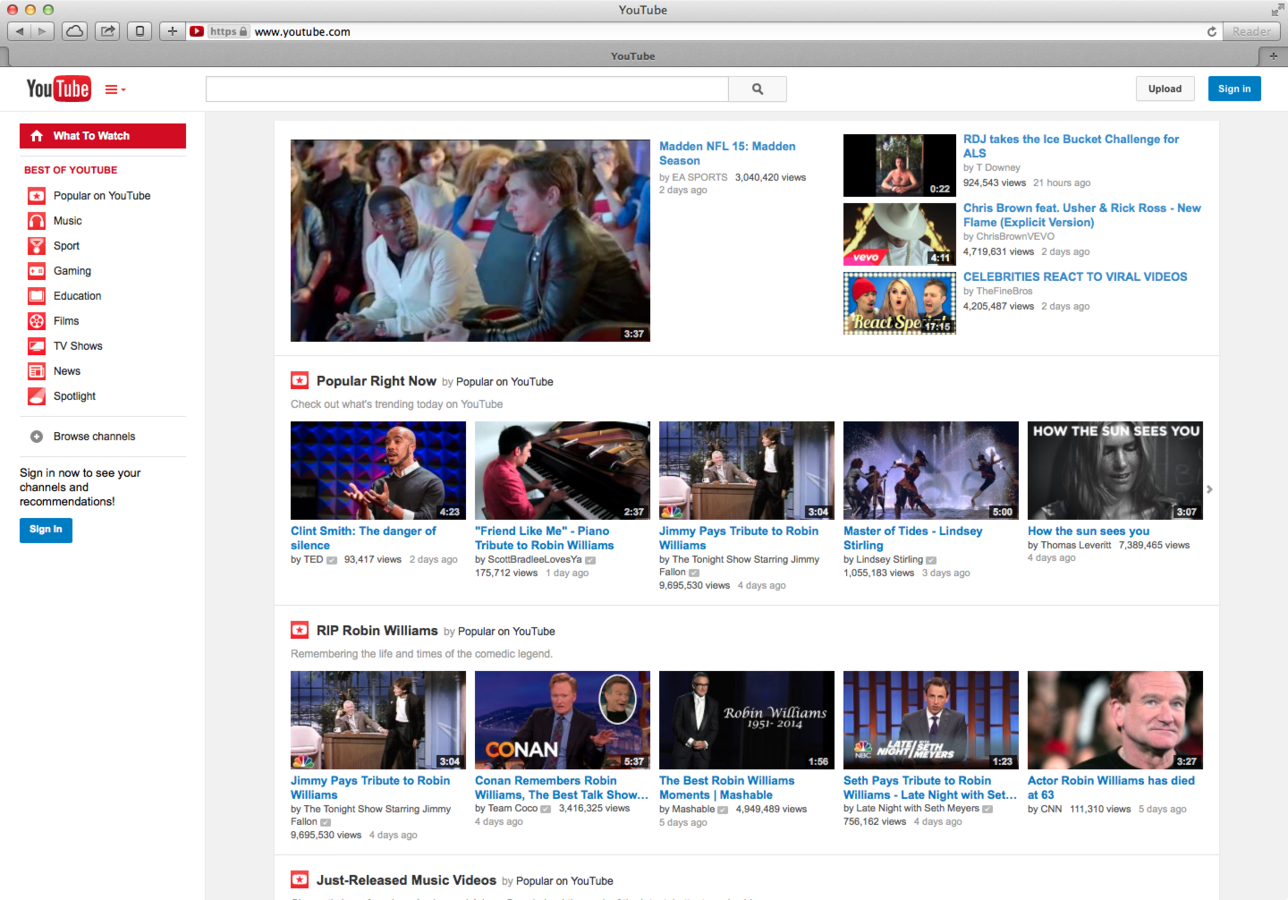This screenshot has width=1288, height=900.
Task: Open the Films channel icon
Action: tap(36, 321)
